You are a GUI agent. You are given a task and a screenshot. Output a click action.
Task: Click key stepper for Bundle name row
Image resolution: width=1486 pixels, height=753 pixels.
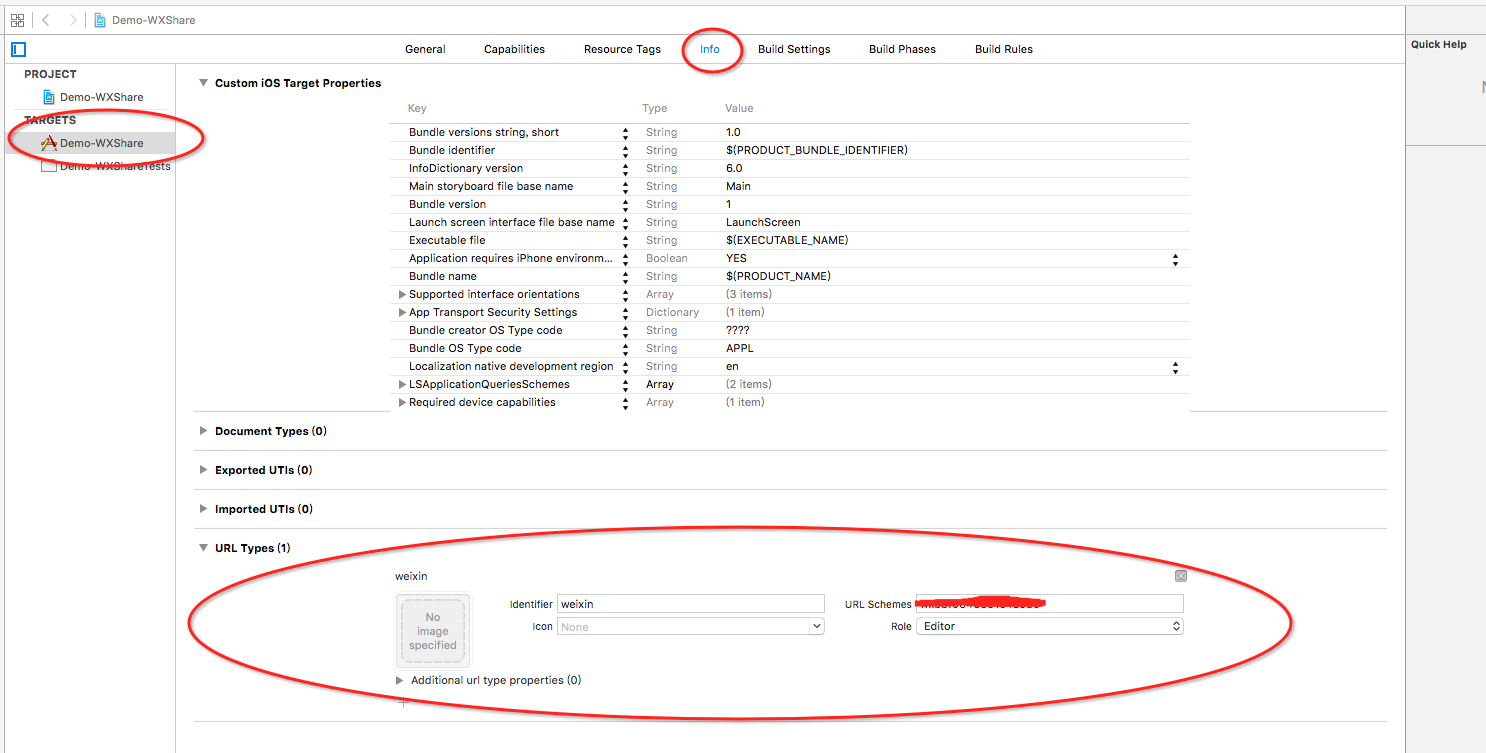point(626,276)
